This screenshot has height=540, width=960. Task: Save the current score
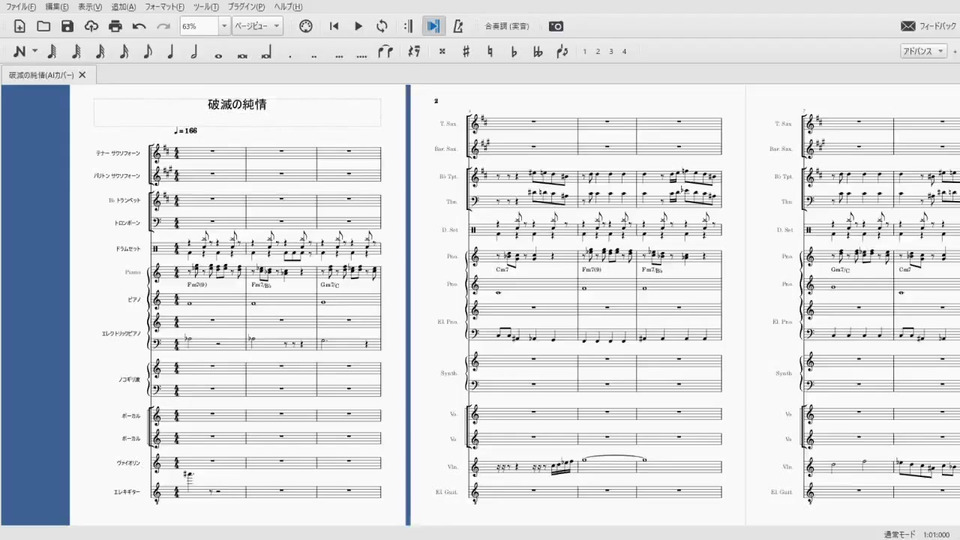coord(67,26)
